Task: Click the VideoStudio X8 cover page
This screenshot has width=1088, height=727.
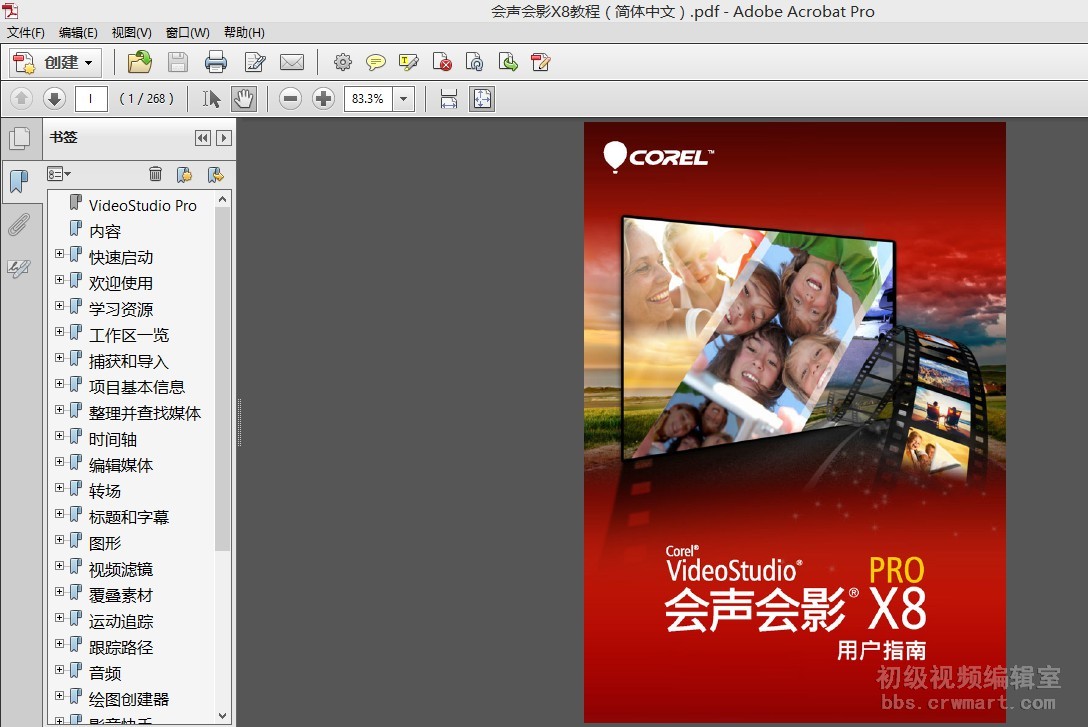Action: [794, 422]
